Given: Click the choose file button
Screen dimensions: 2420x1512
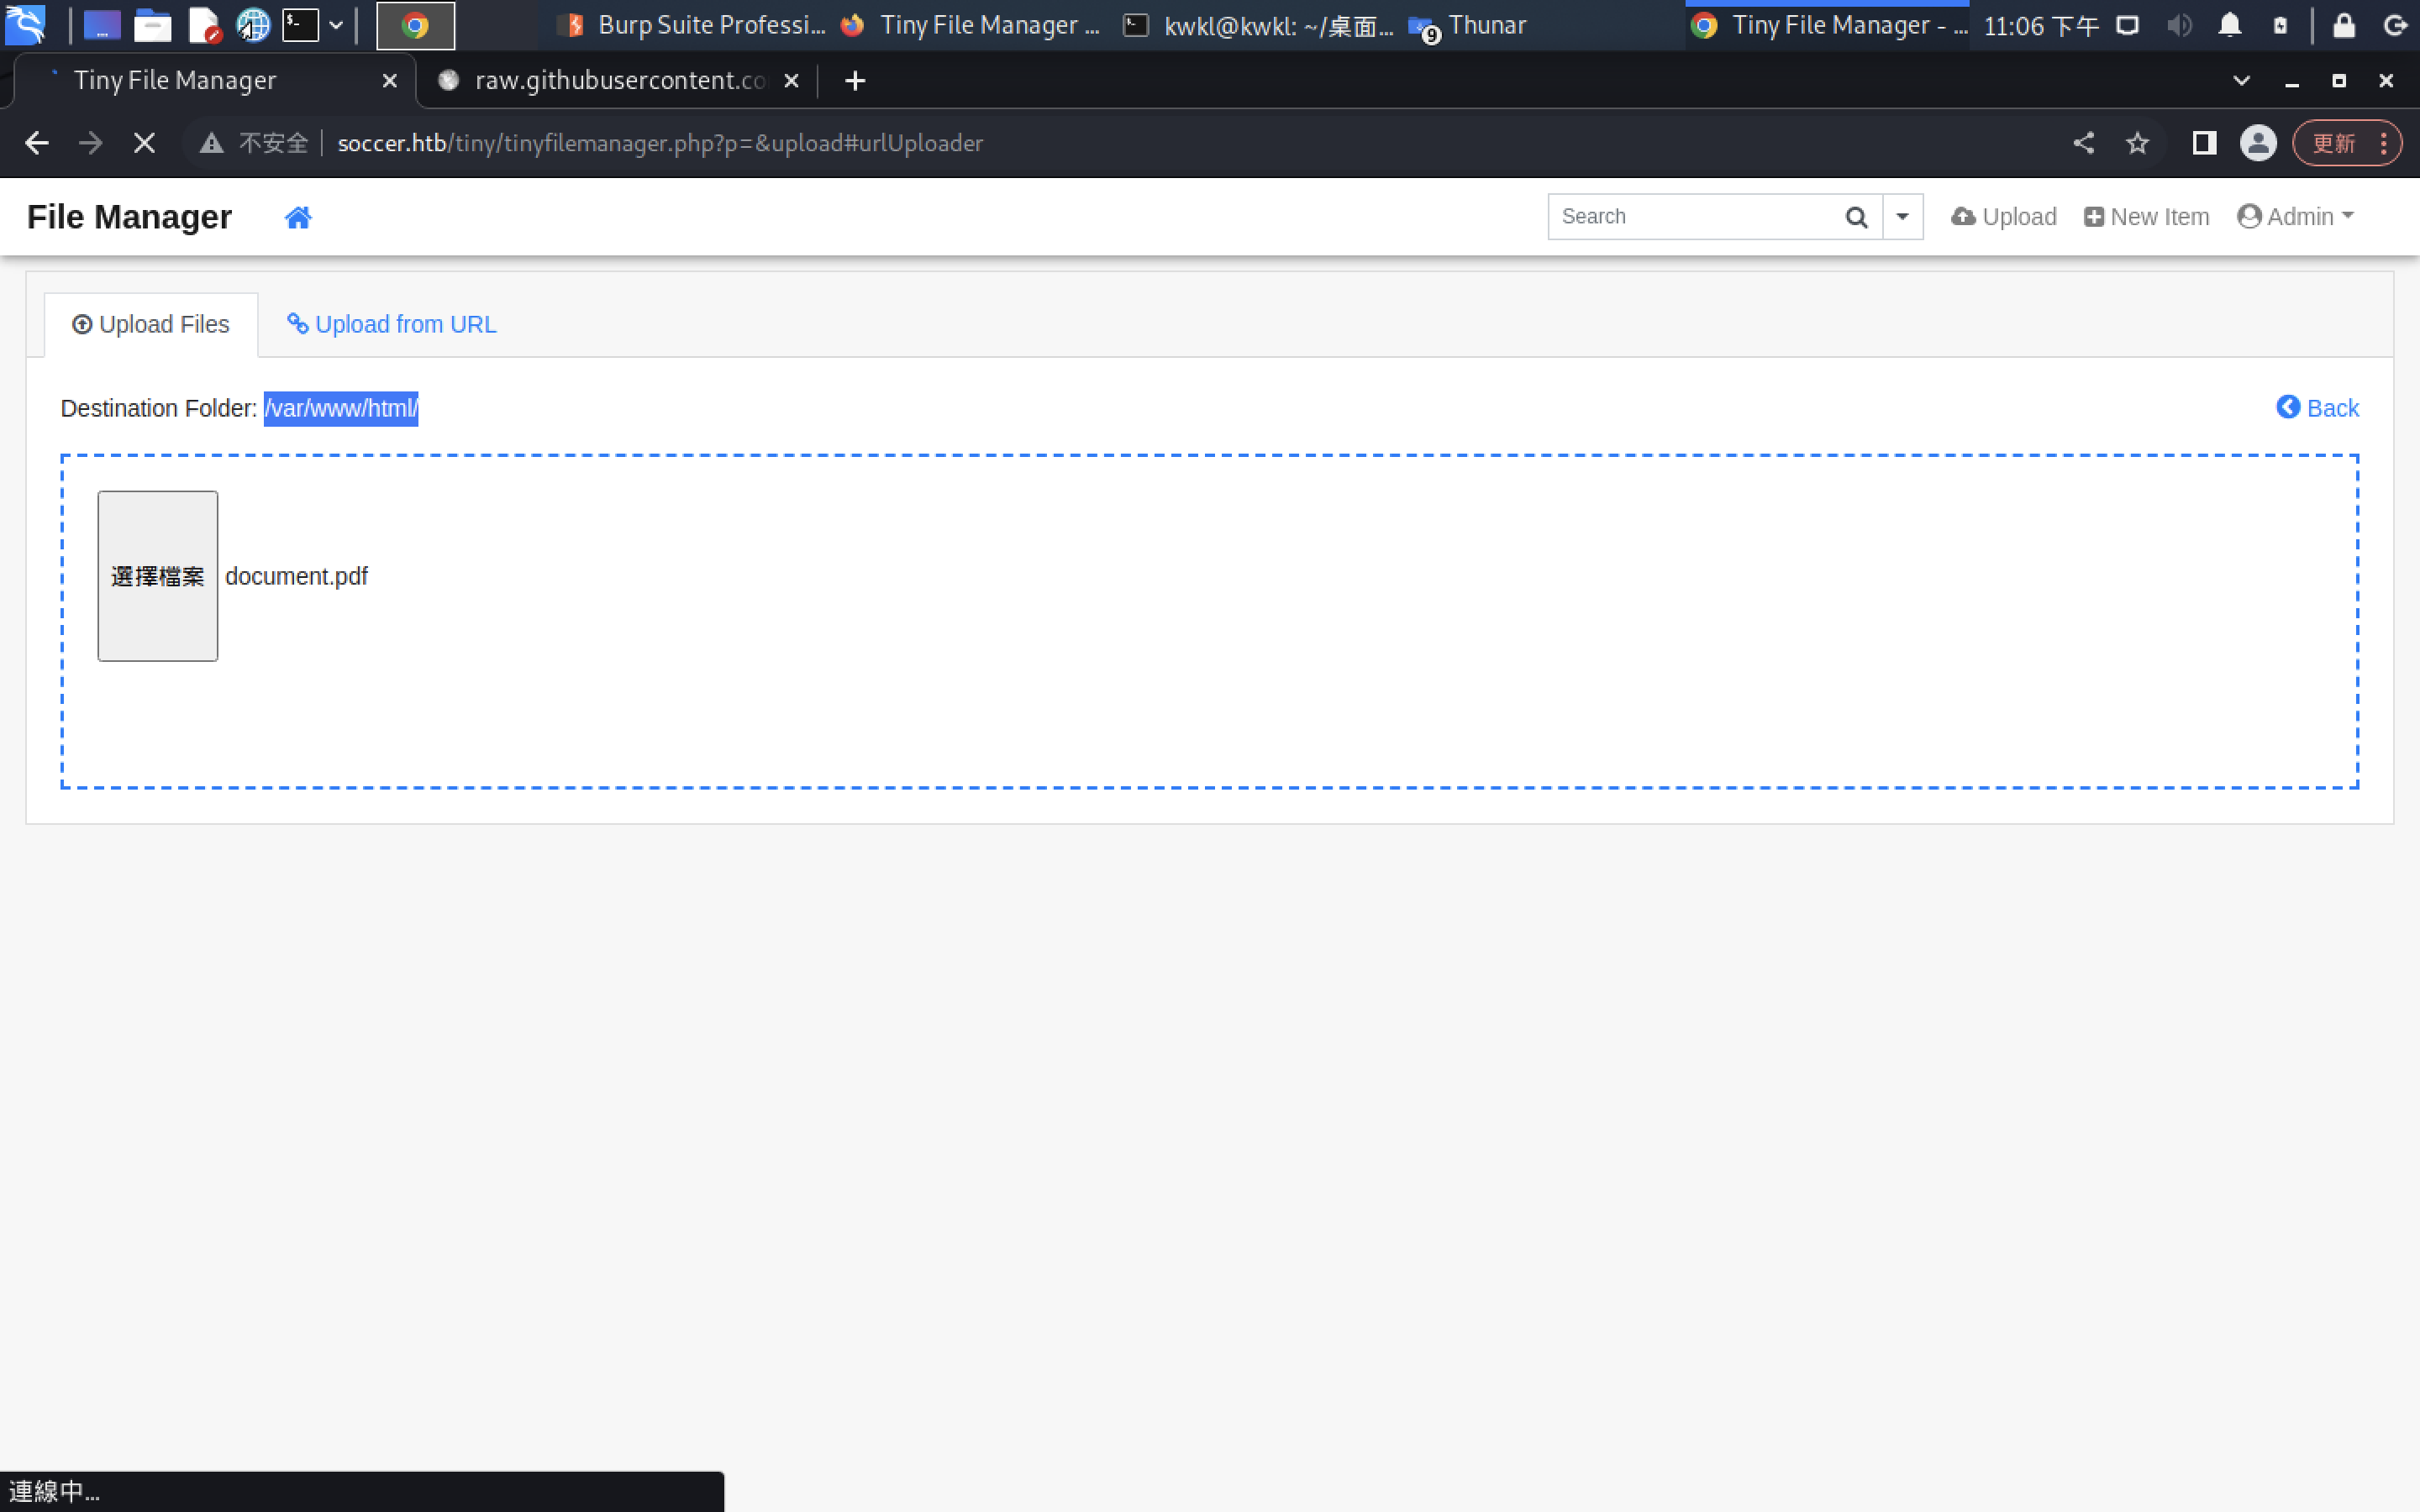Looking at the screenshot, I should (x=158, y=576).
